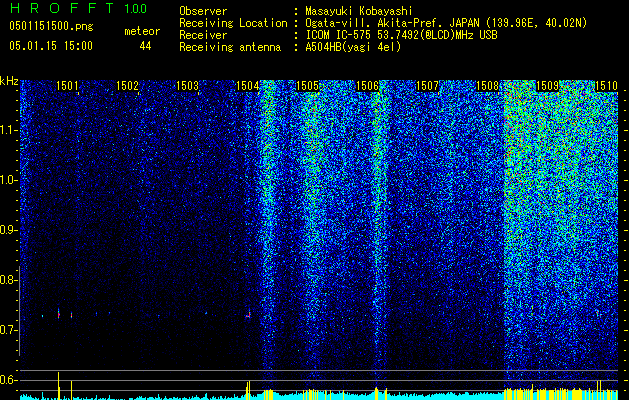Click the HROFFT 1.0.0 title text

[78, 8]
